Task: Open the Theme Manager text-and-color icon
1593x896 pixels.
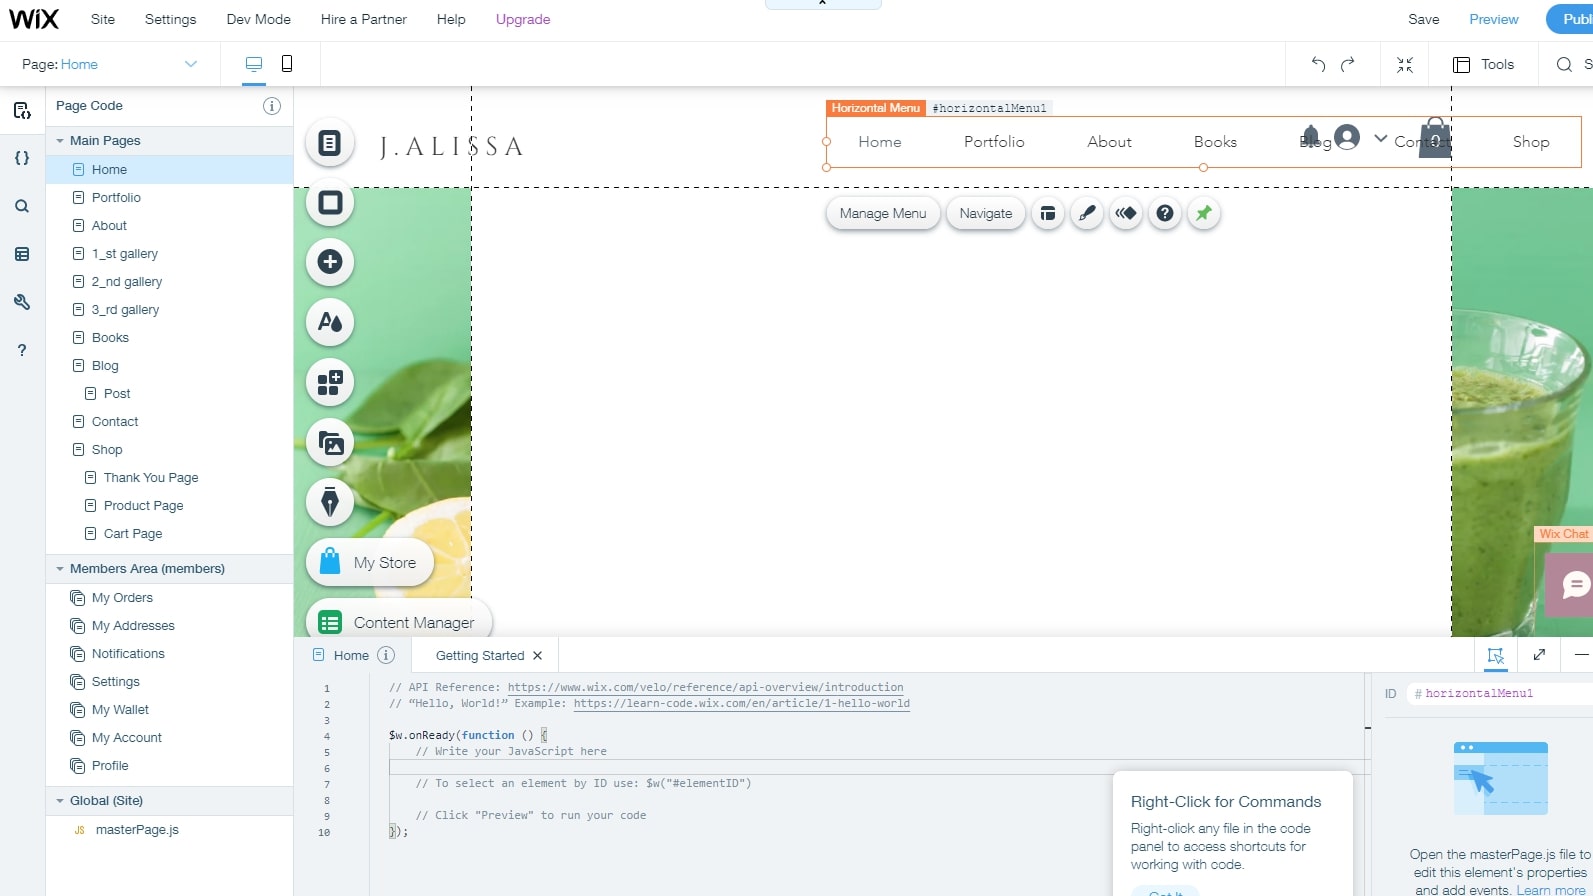Action: pos(330,322)
